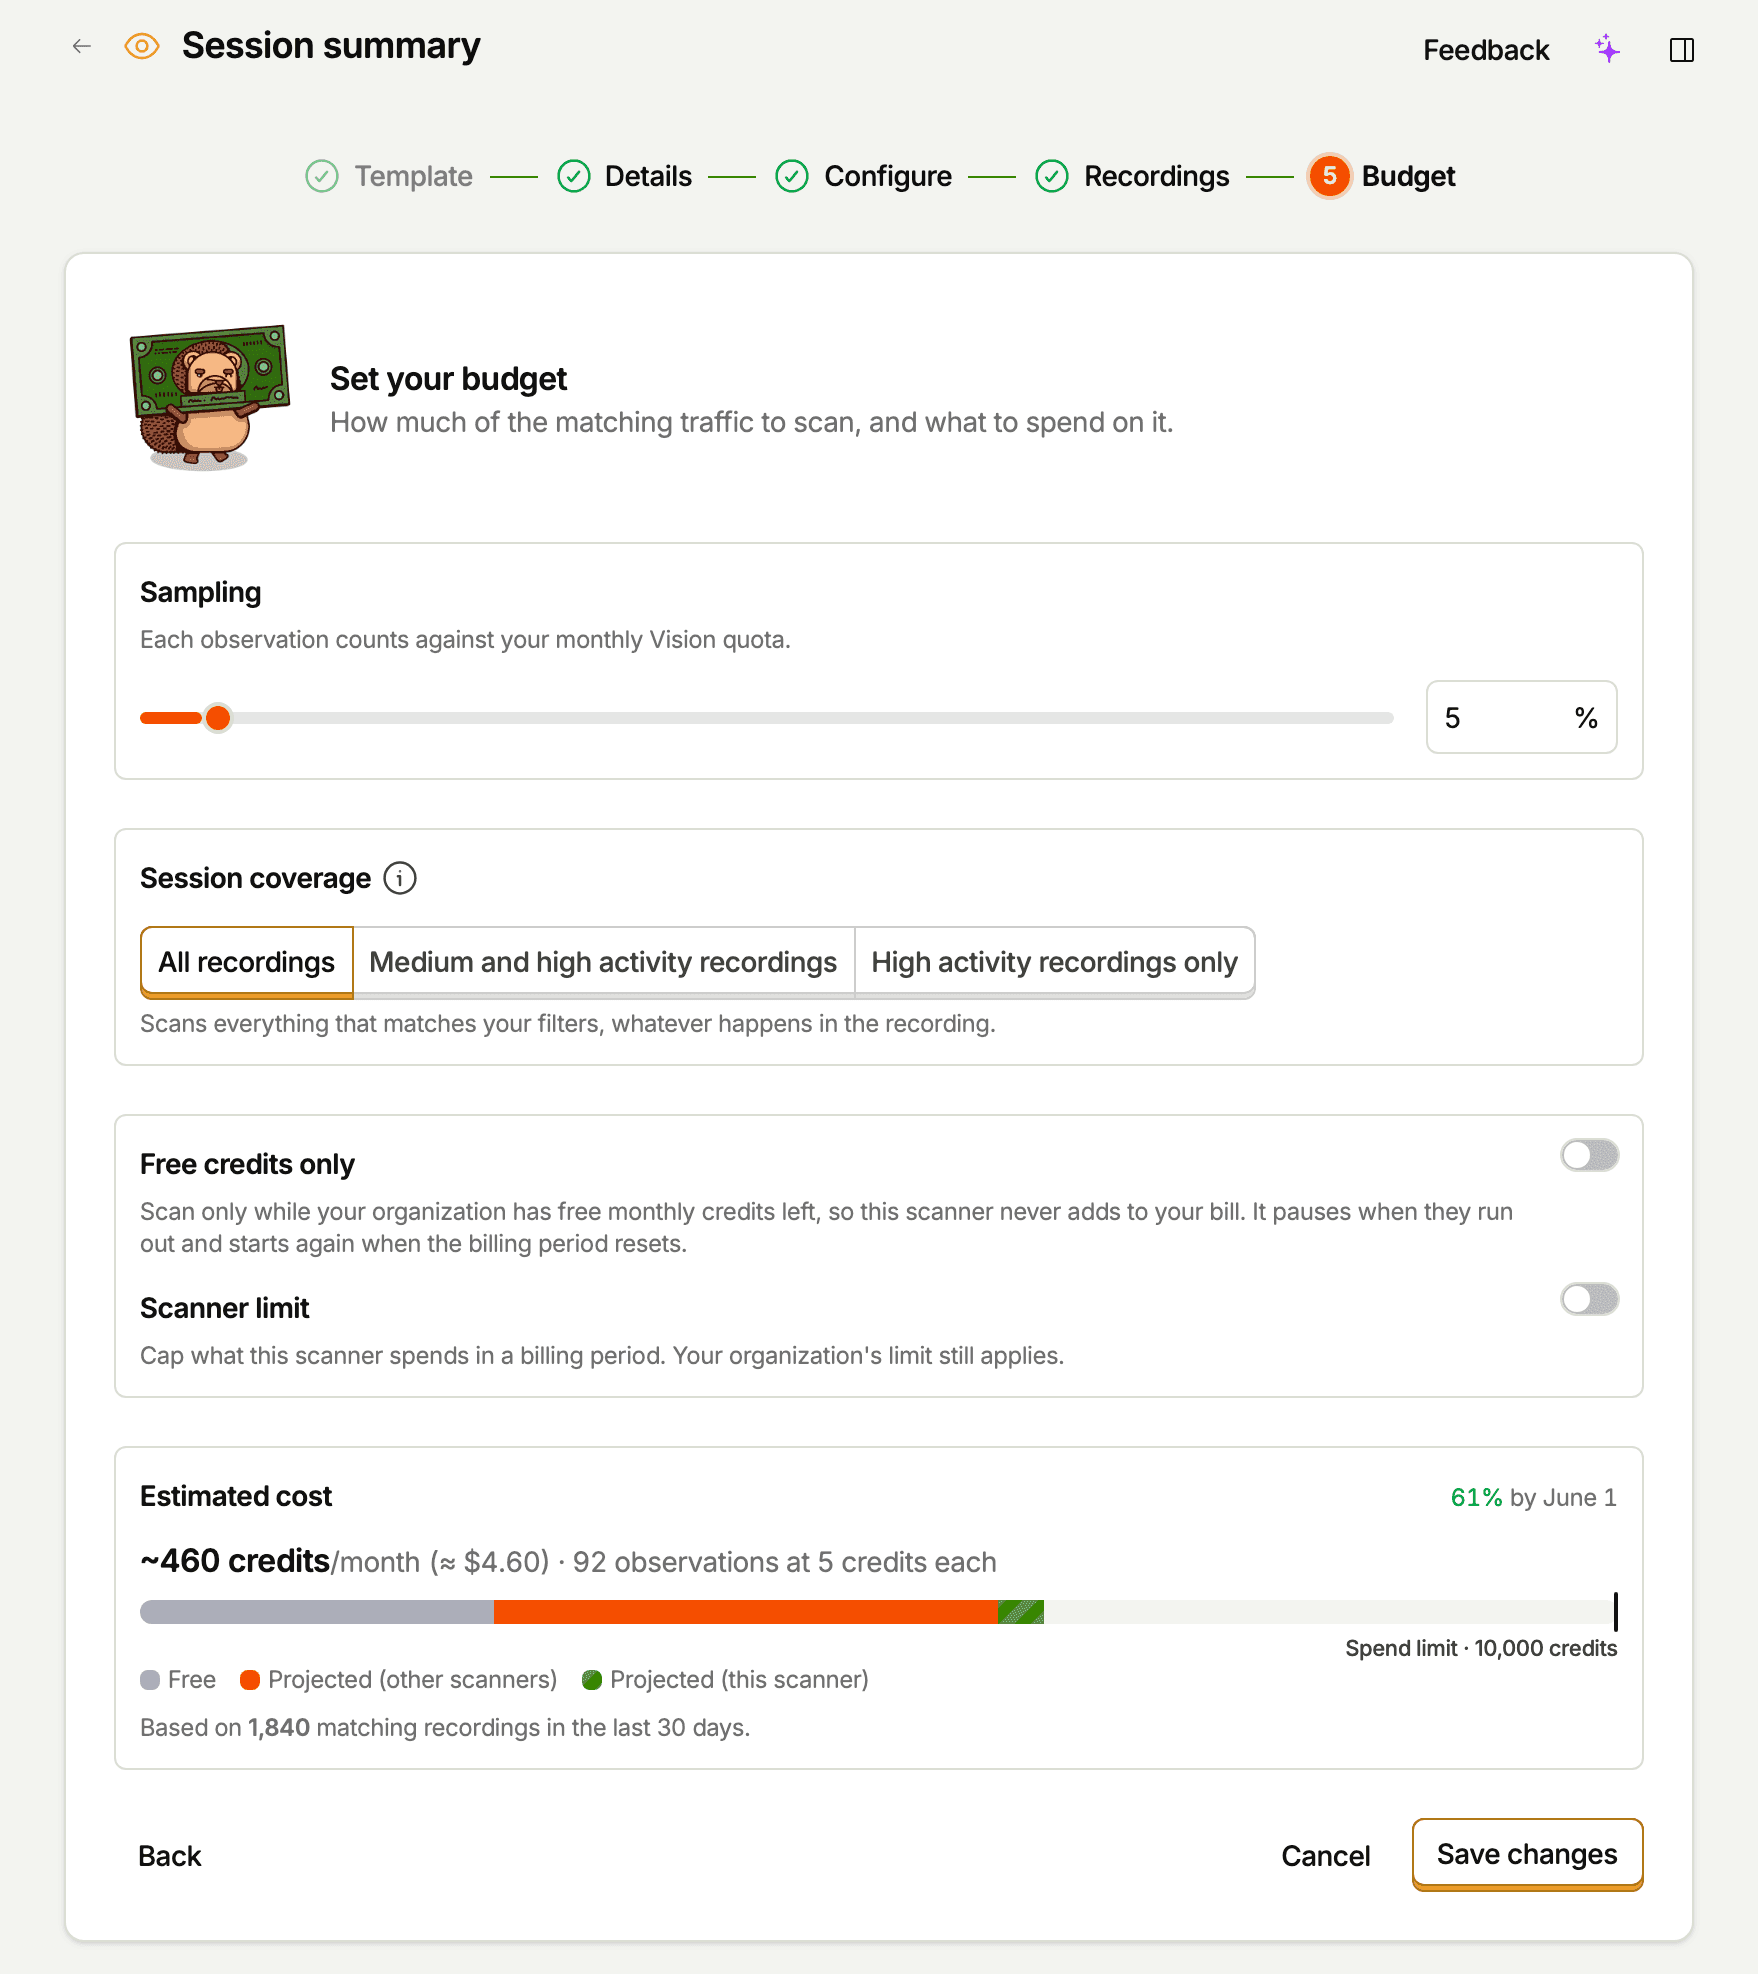The width and height of the screenshot is (1758, 1974).
Task: Click the sampling slider handle
Action: pyautogui.click(x=218, y=718)
